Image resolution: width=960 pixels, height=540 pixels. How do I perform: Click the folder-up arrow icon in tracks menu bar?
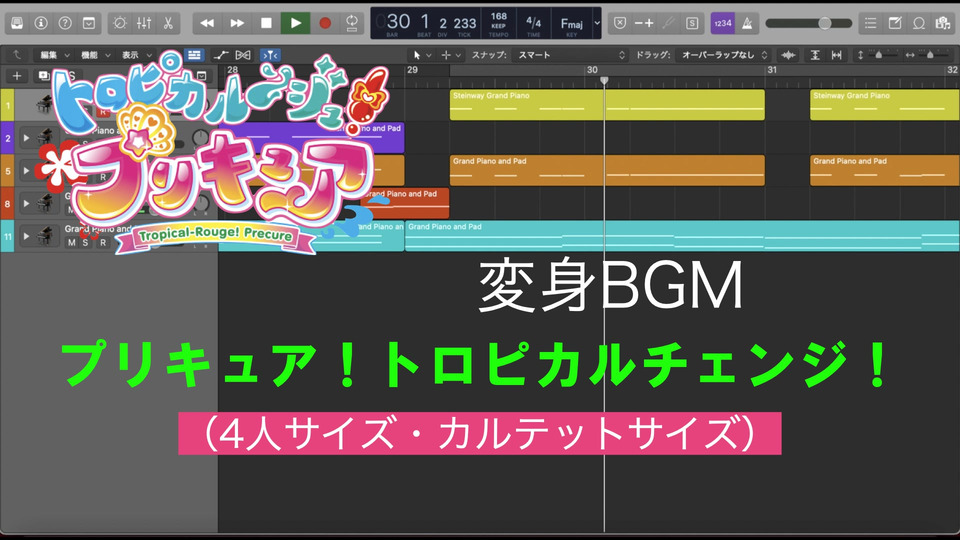[x=17, y=55]
